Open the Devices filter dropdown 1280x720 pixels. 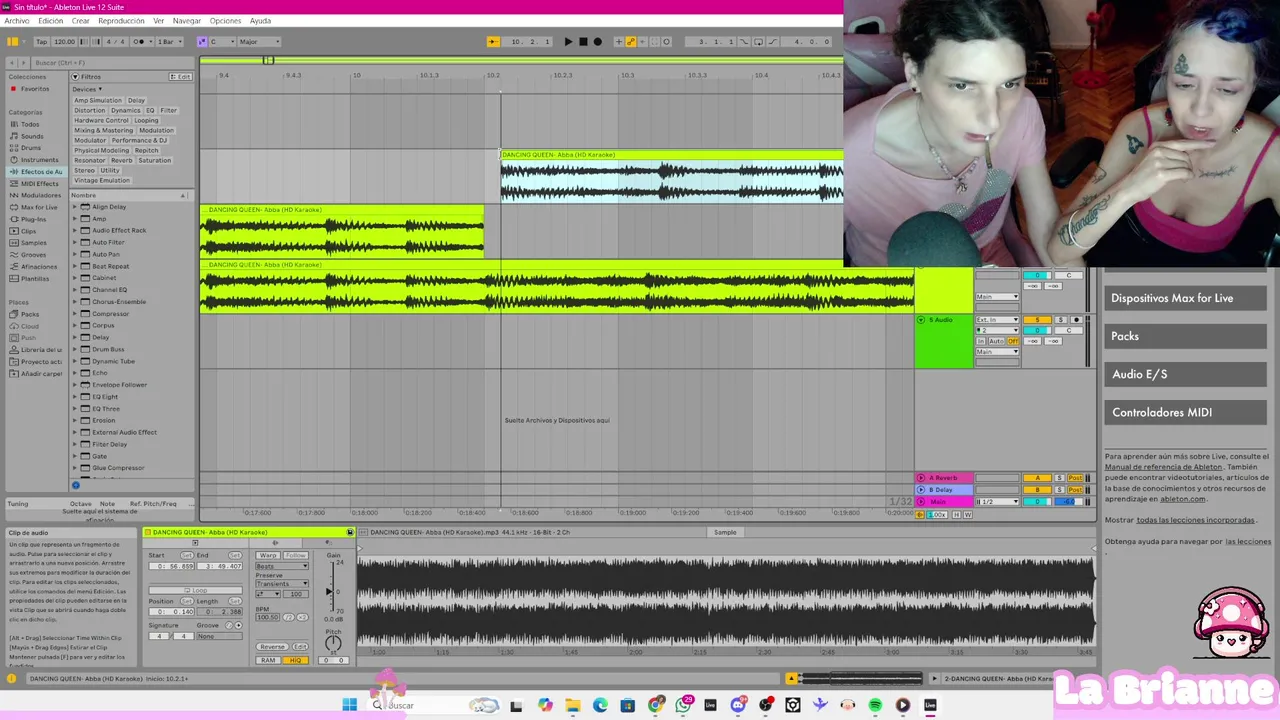pos(86,89)
